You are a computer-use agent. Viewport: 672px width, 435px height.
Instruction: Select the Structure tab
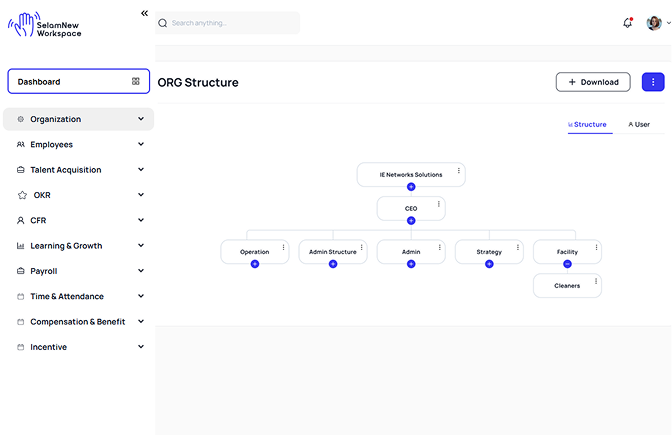coord(590,125)
